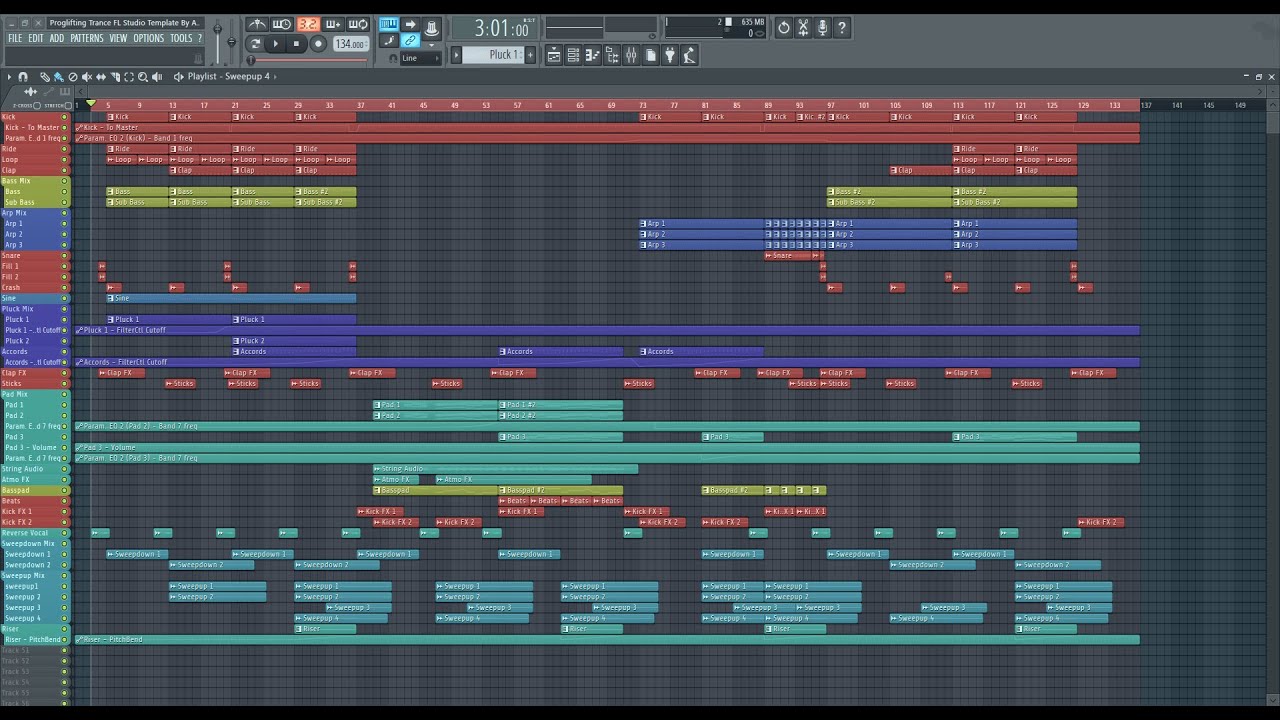
Task: Click the plus button beside Pluck 1
Action: (530, 55)
